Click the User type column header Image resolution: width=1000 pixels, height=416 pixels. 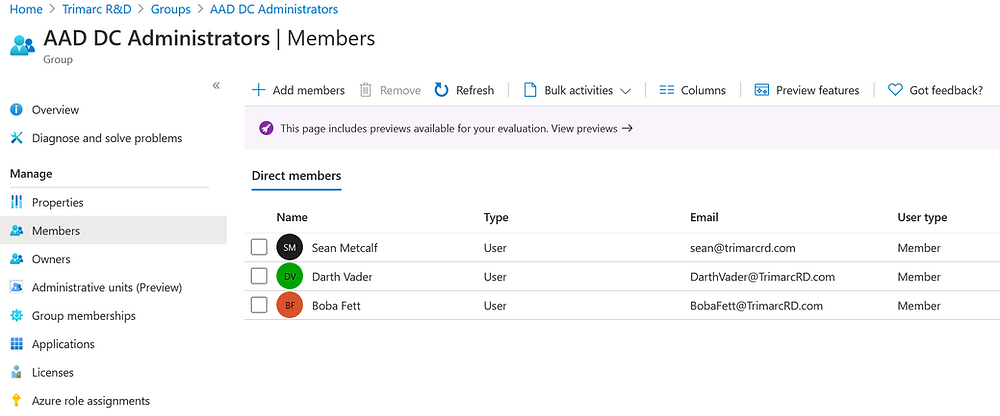pyautogui.click(x=922, y=218)
